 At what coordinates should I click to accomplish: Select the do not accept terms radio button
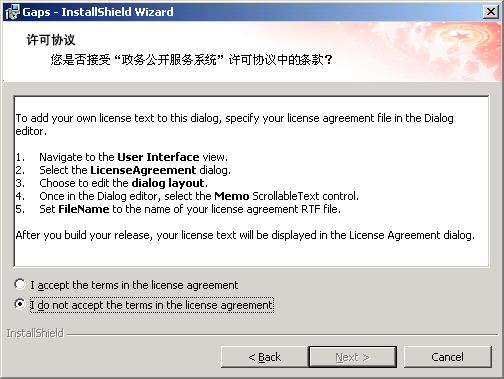click(x=20, y=304)
